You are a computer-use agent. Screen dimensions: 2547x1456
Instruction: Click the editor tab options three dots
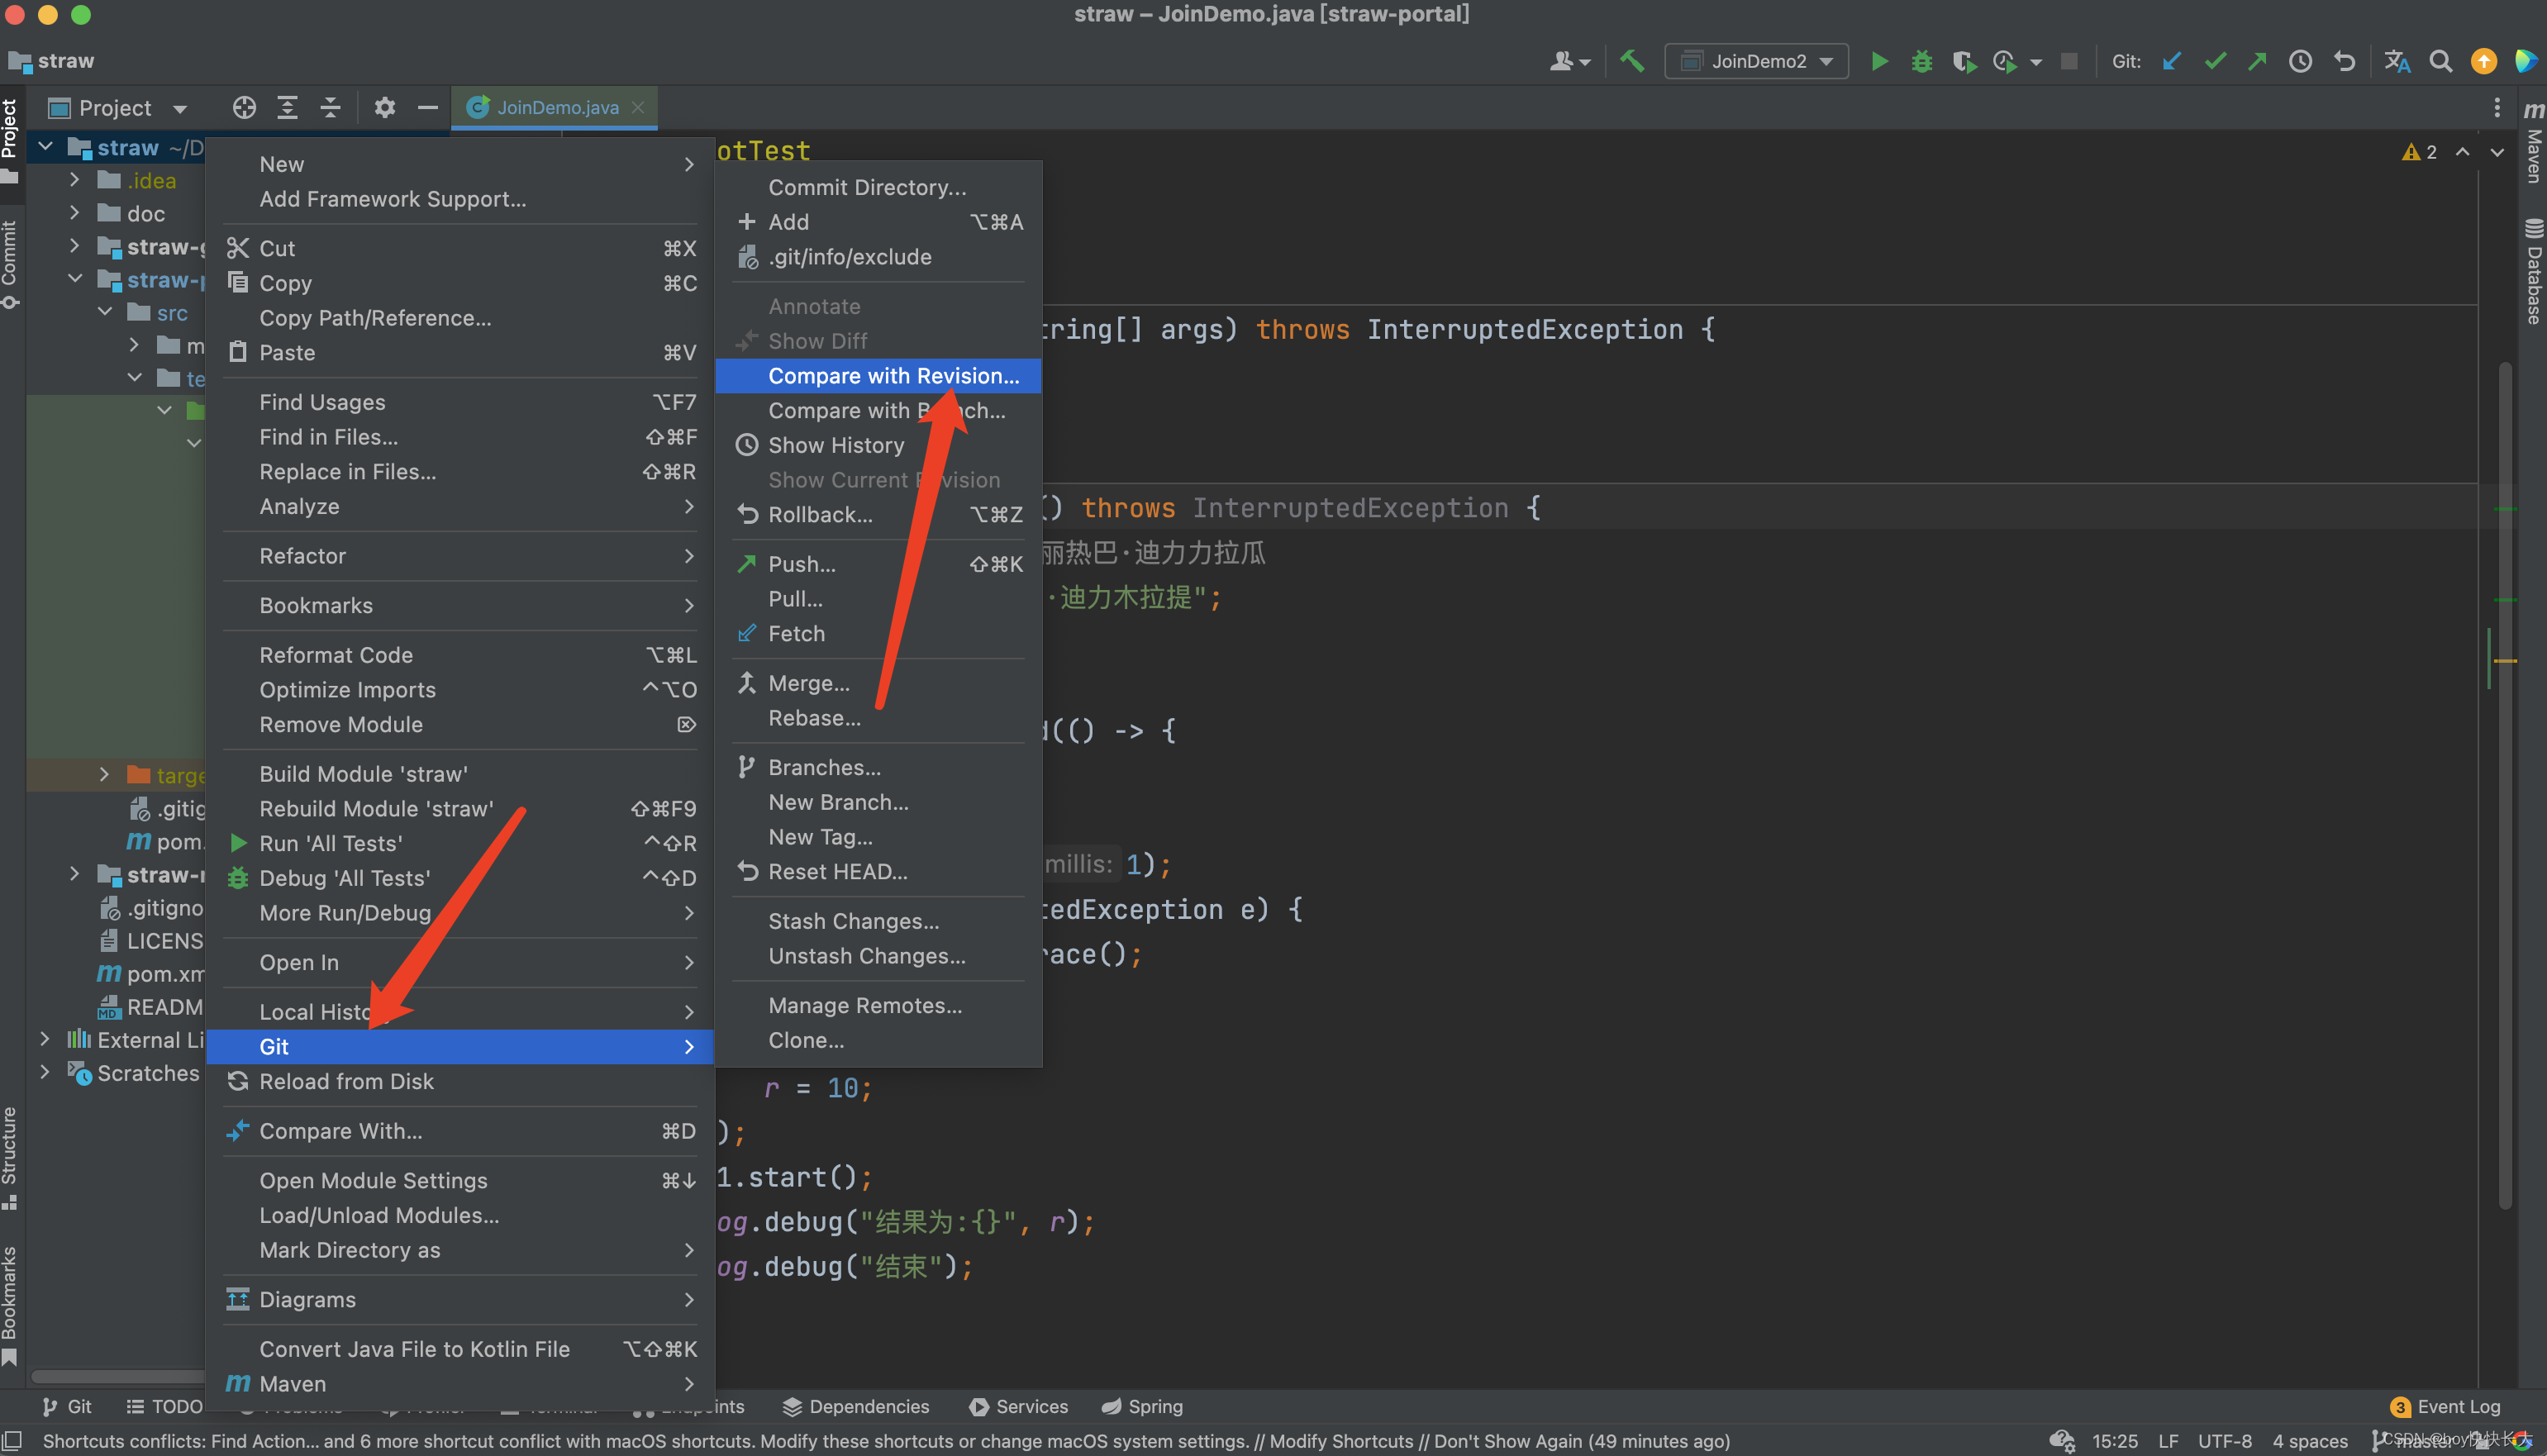2496,107
